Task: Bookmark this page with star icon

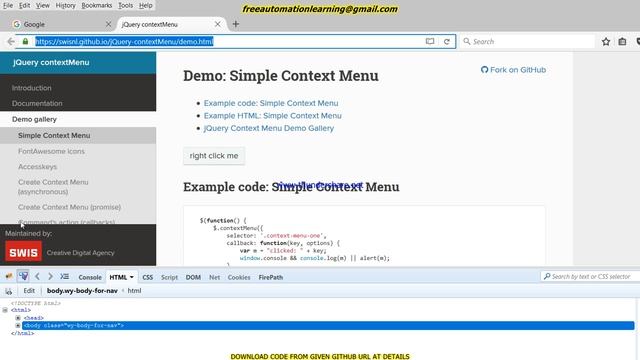Action: [606, 41]
